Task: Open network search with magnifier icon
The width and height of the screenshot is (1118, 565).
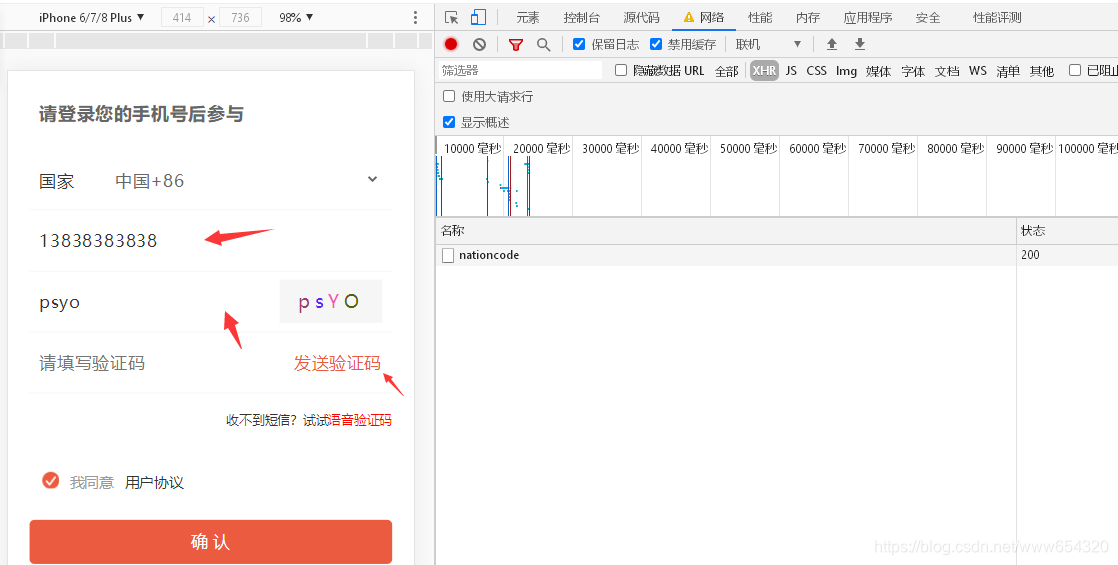Action: [543, 44]
